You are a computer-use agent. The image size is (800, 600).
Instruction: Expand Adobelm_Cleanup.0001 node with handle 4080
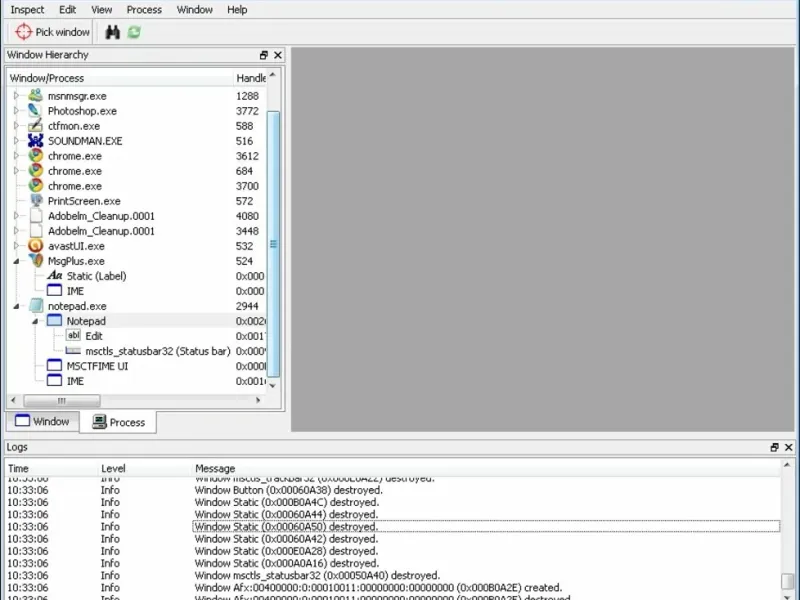coord(16,215)
